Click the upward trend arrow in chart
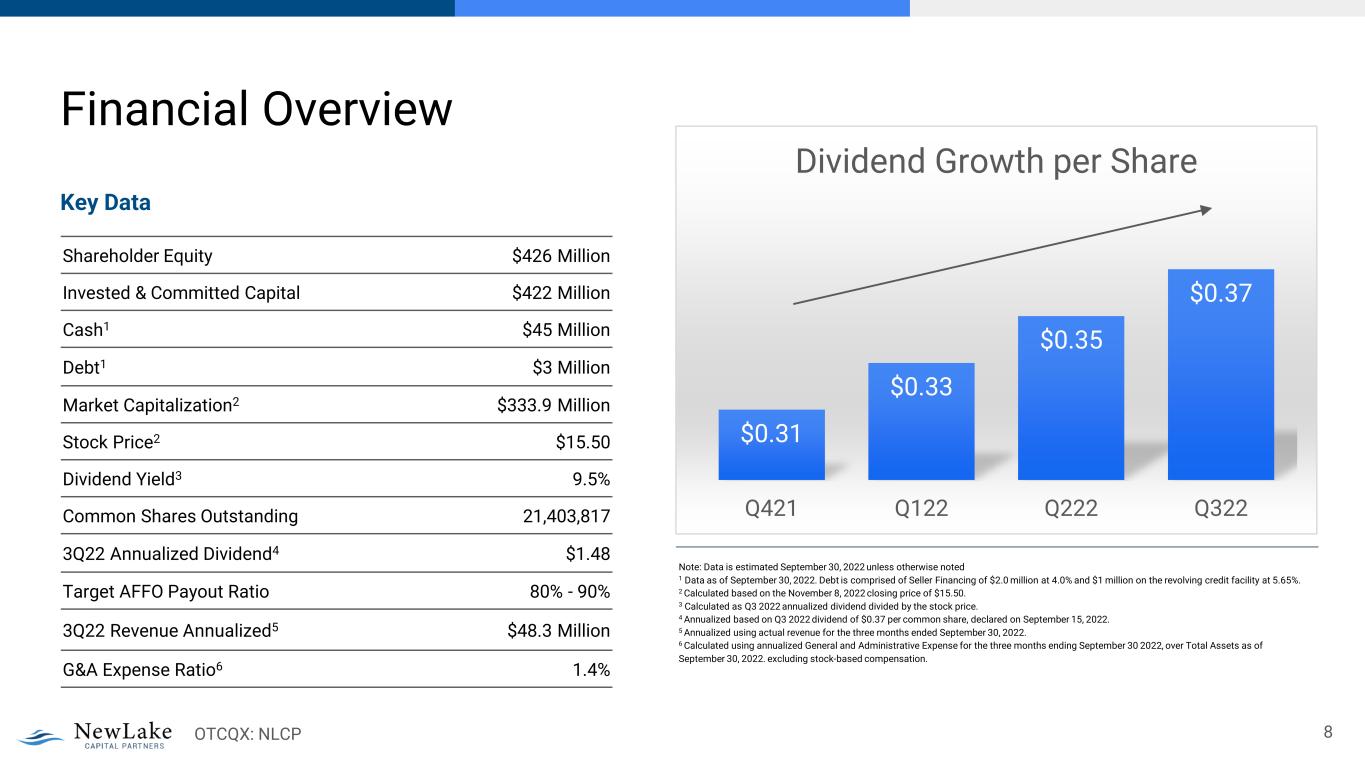Screen dimensions: 1365x768 1000,255
